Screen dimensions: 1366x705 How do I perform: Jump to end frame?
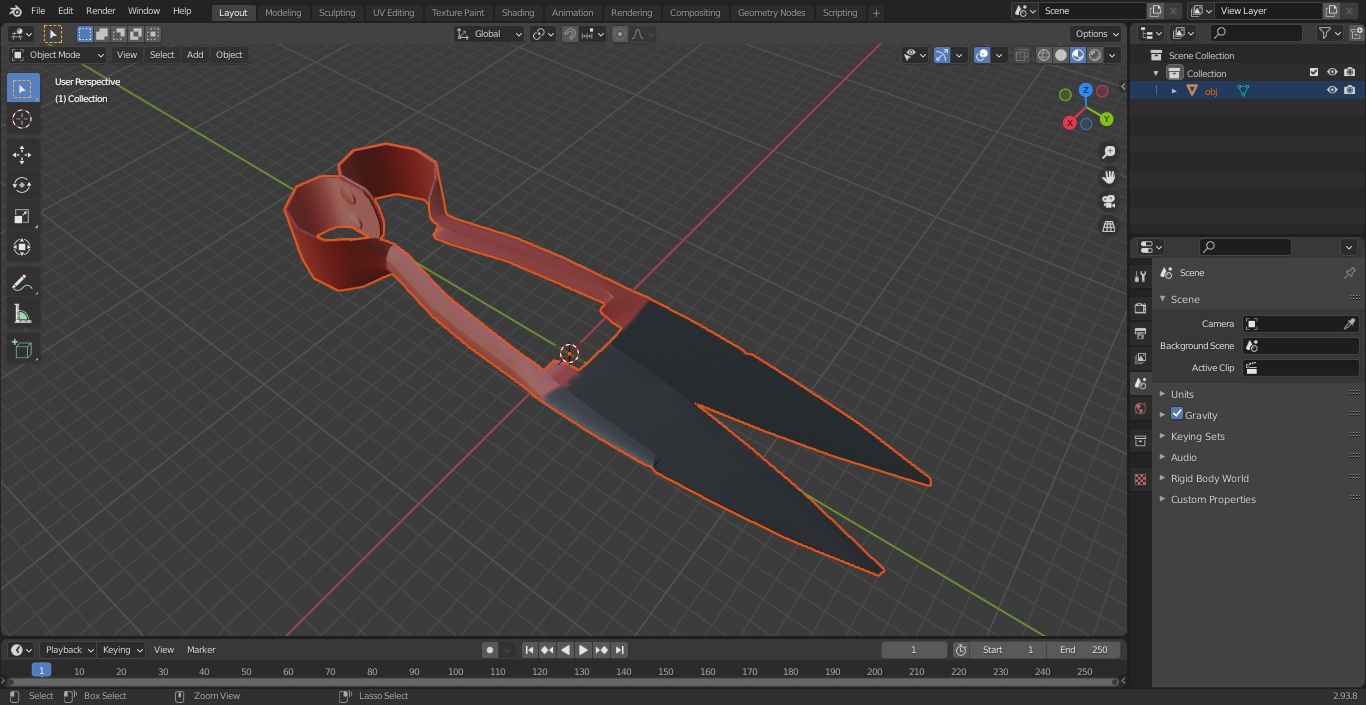[x=619, y=650]
